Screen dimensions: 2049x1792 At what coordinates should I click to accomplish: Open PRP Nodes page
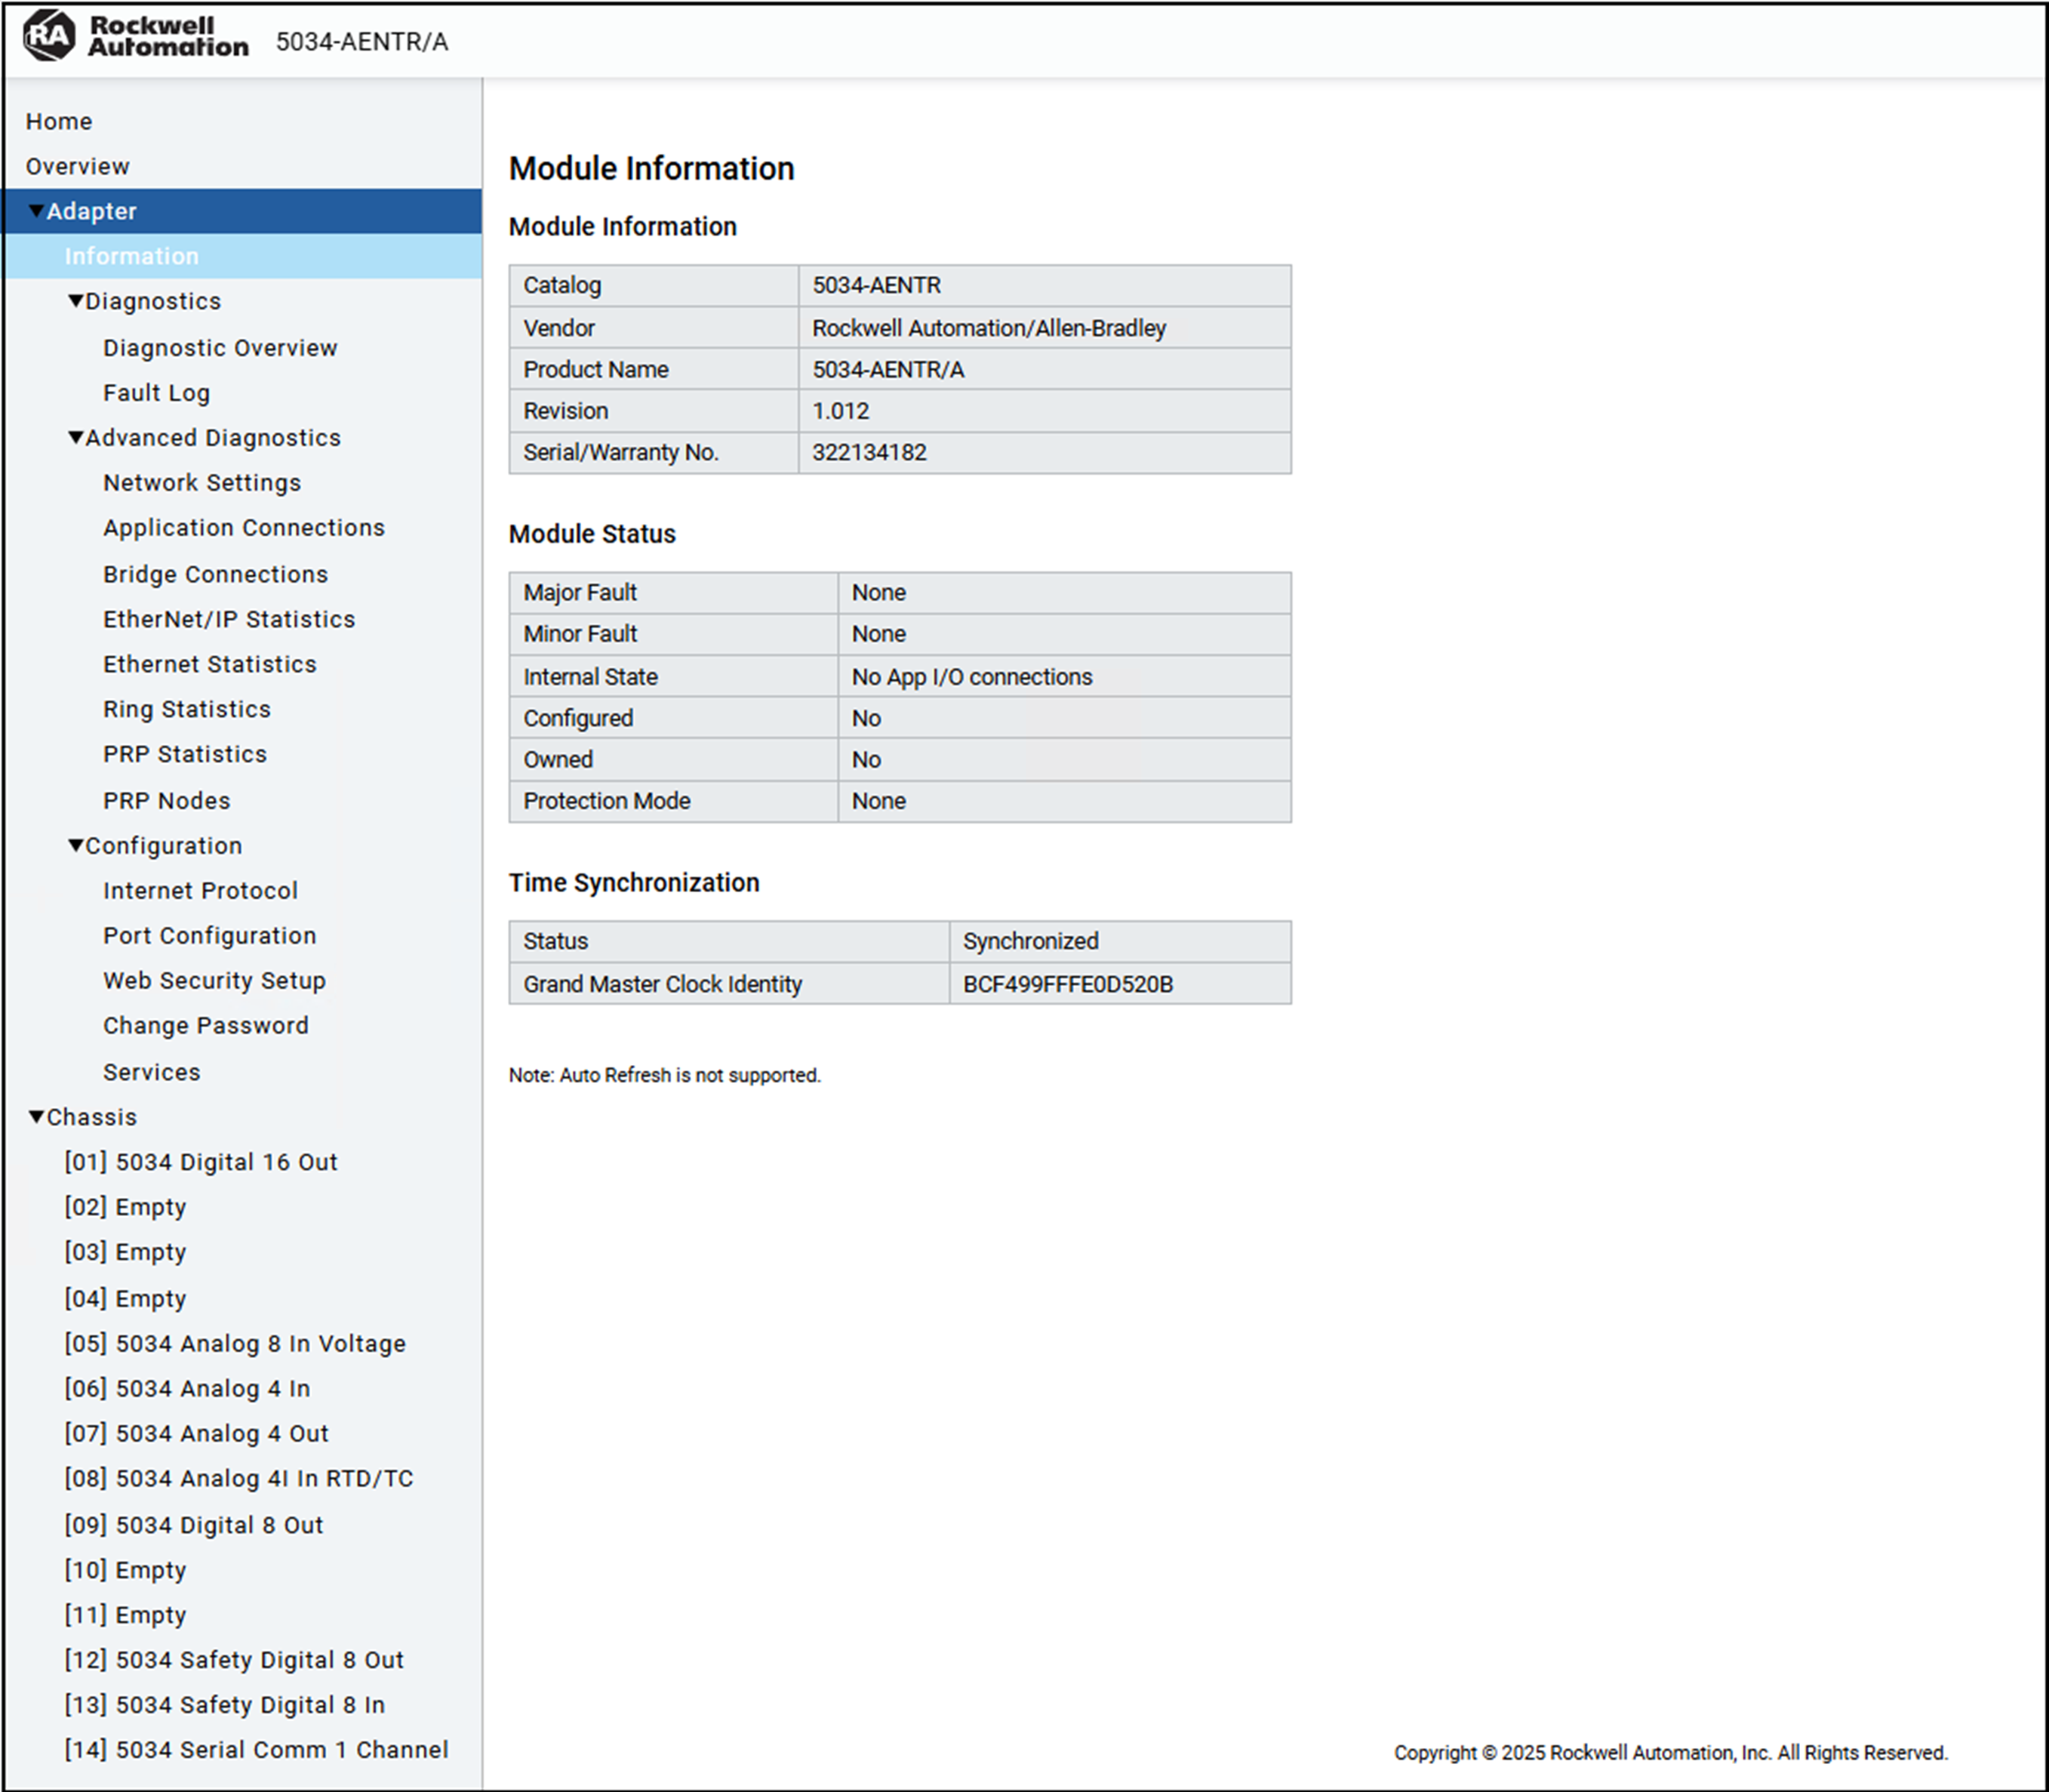click(167, 800)
